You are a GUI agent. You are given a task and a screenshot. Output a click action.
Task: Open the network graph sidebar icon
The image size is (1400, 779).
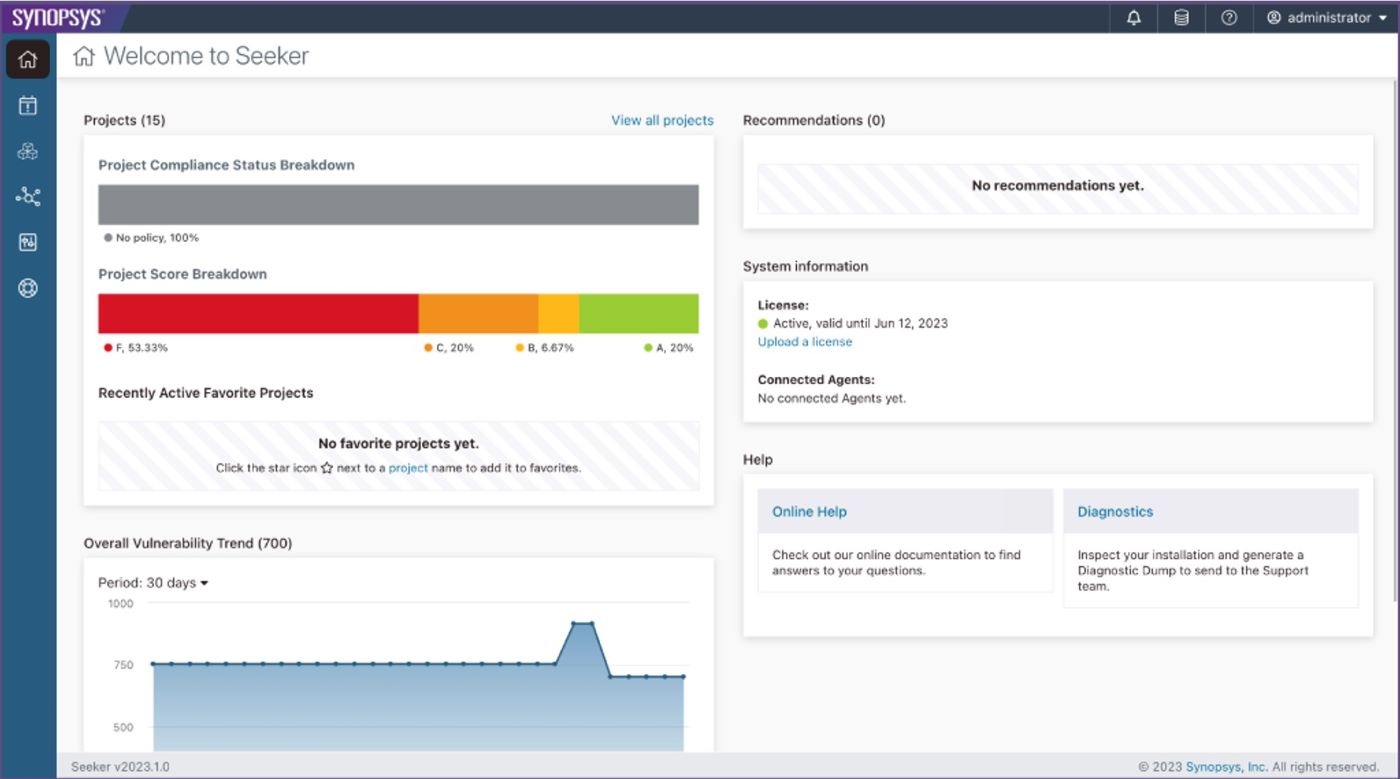(28, 197)
